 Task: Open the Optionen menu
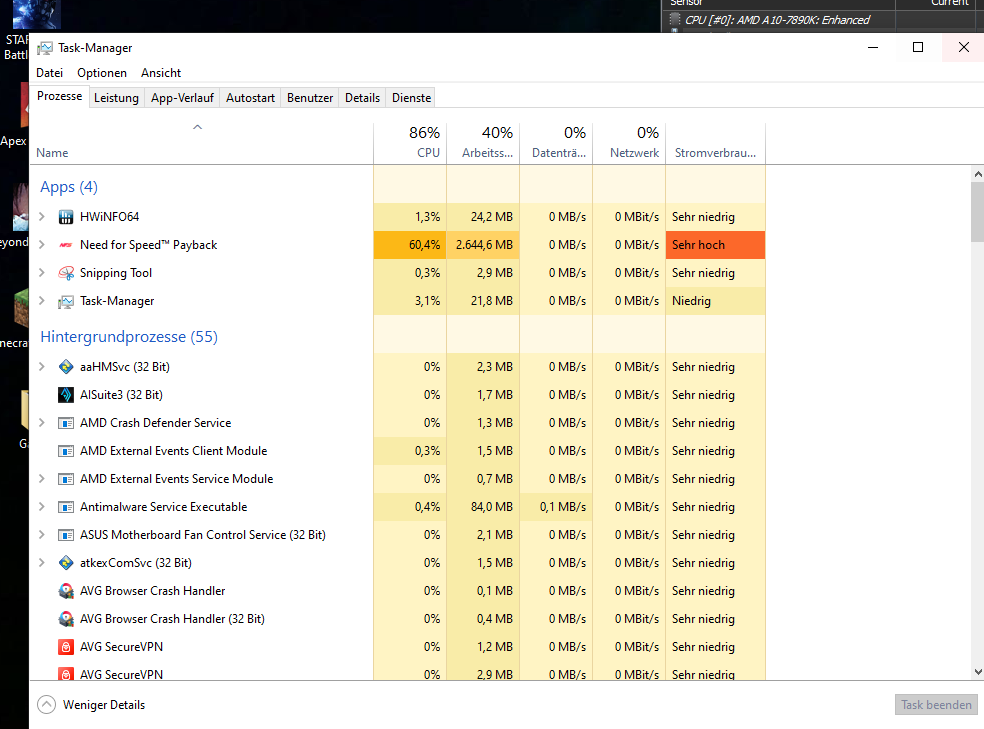click(102, 73)
